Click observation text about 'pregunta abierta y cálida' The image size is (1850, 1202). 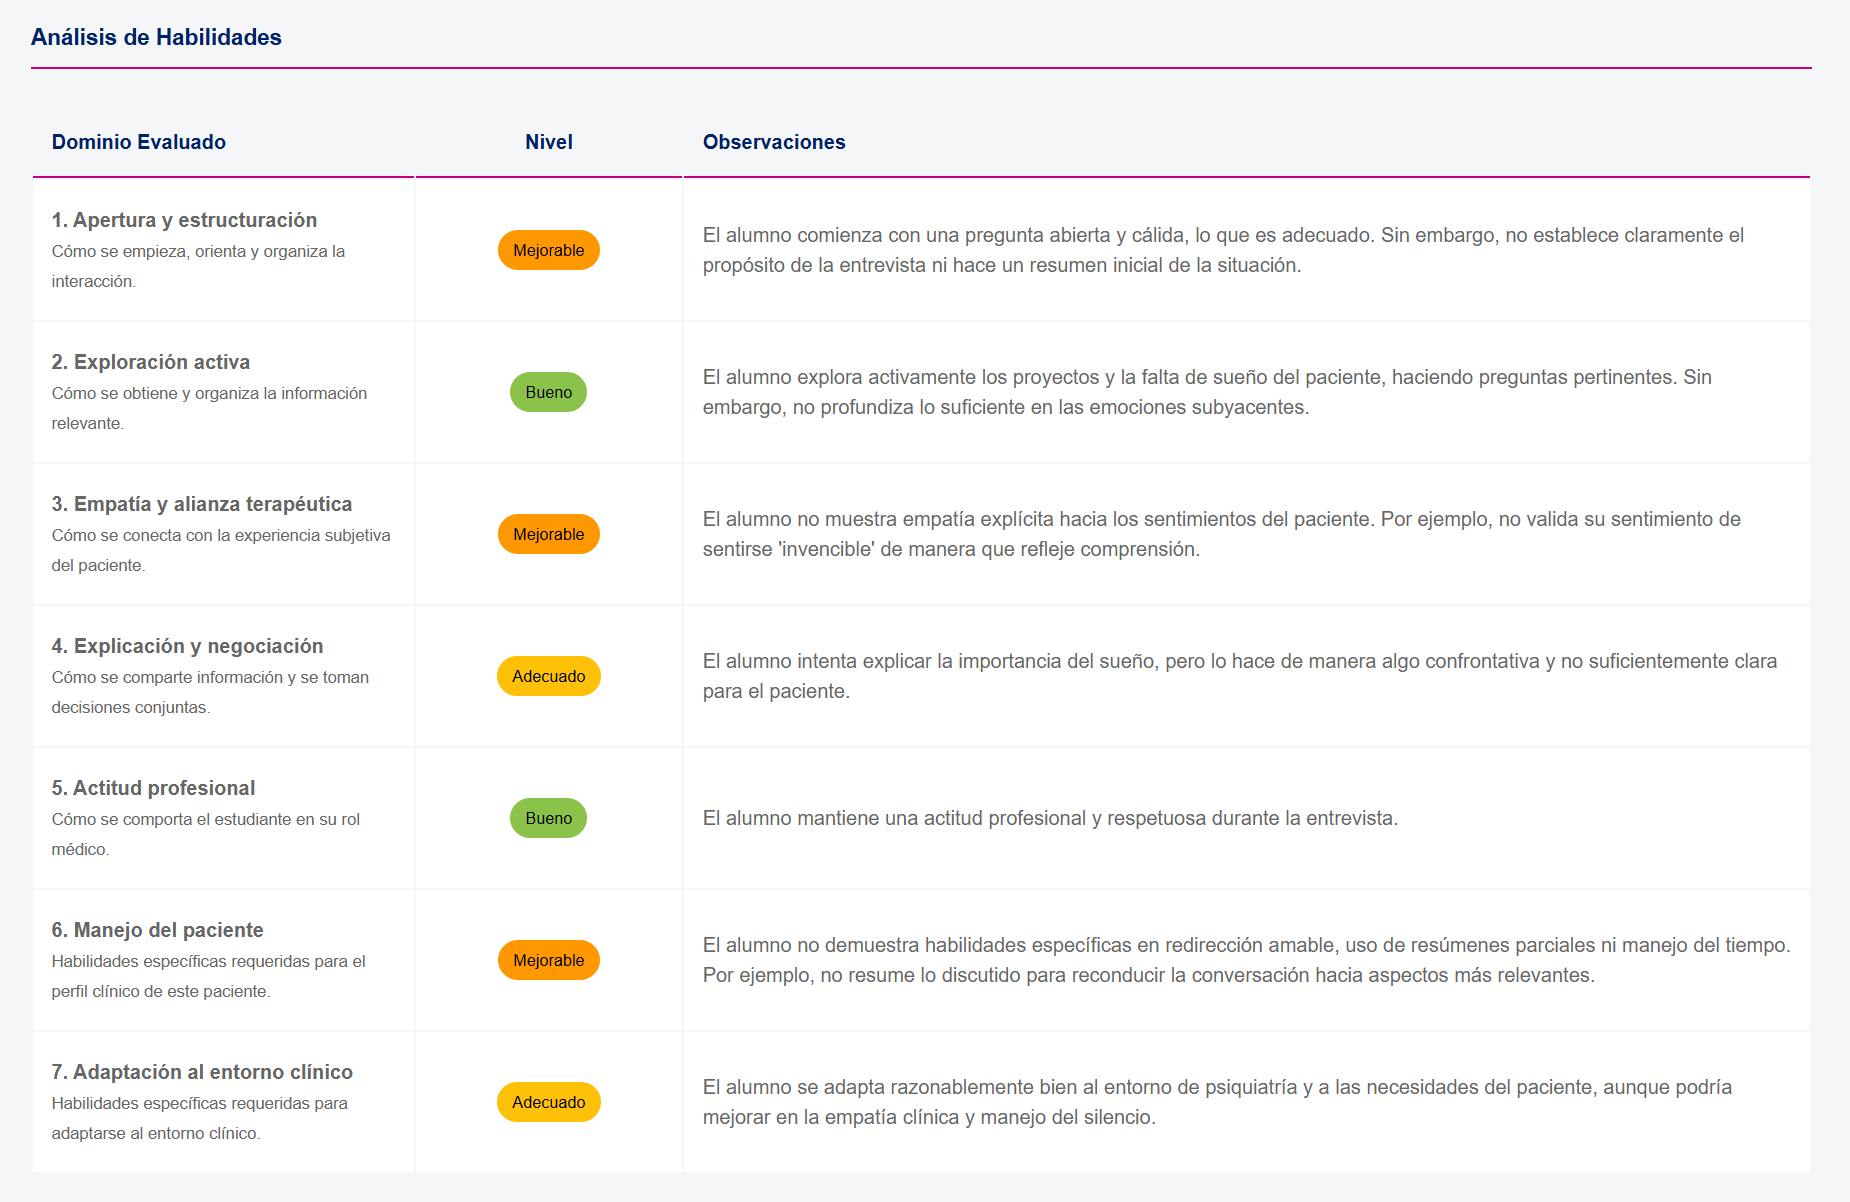(x=1223, y=250)
